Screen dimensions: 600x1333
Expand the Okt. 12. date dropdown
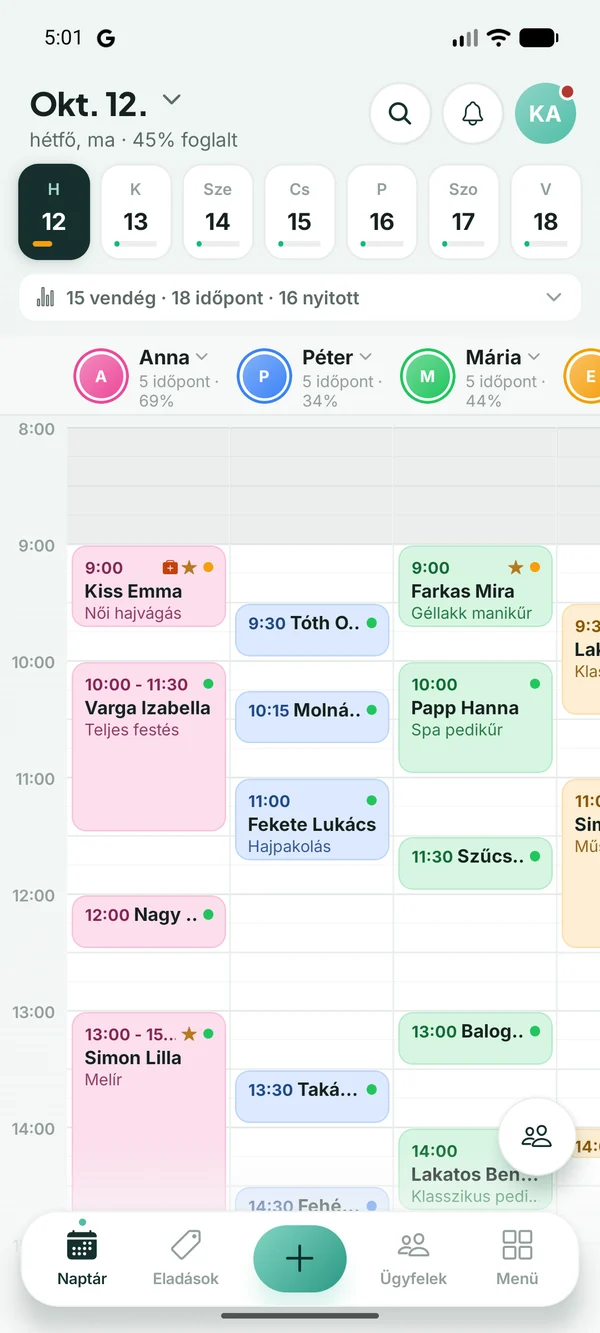click(171, 100)
